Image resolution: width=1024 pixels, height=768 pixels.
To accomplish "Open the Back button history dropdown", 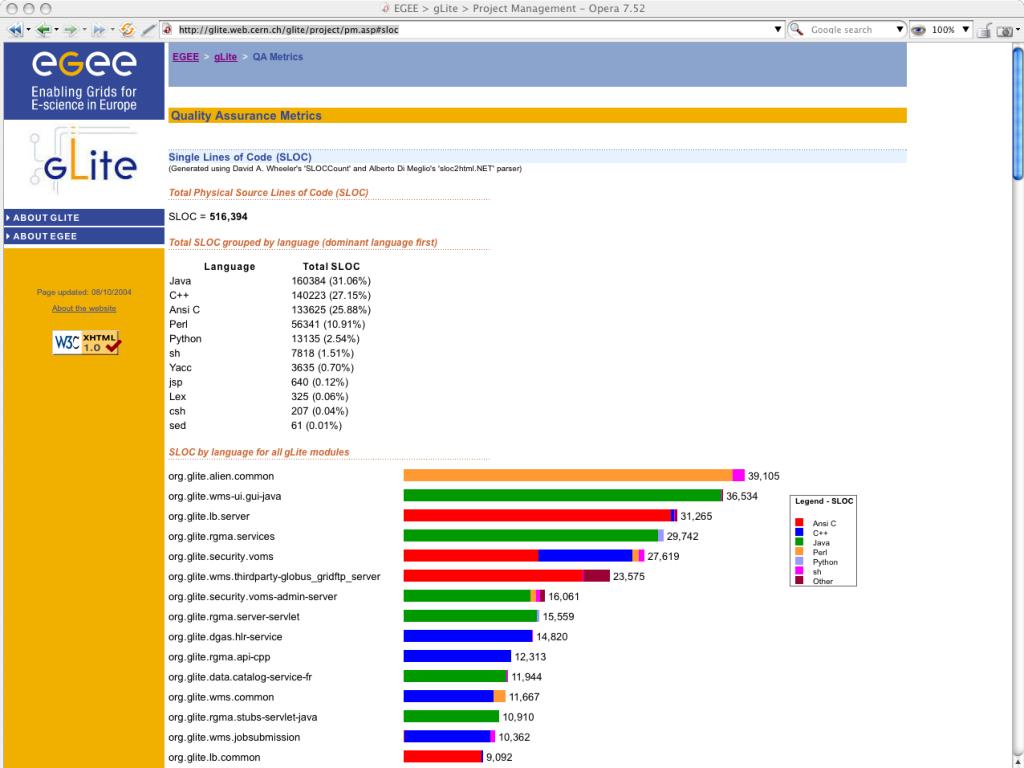I will coord(56,29).
